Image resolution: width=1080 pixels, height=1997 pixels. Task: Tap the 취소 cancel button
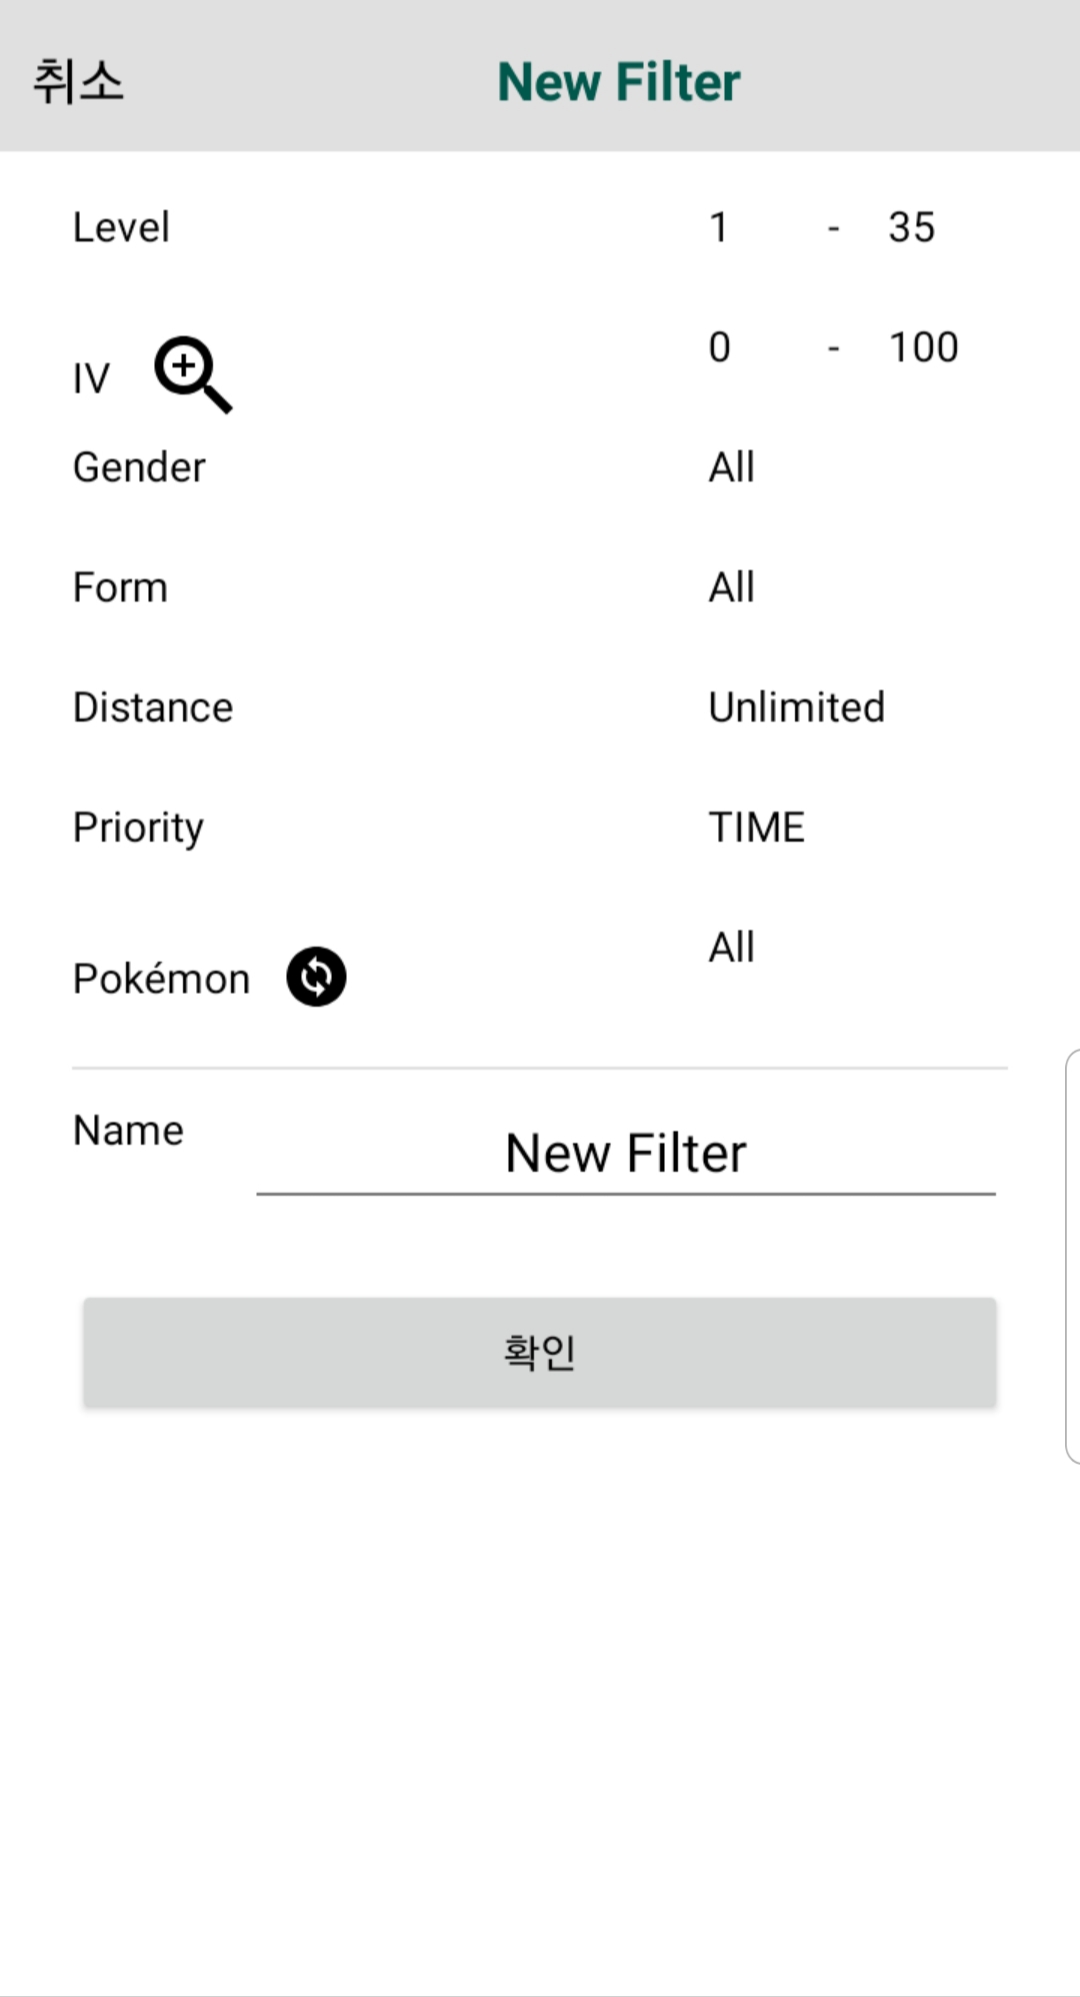(78, 81)
